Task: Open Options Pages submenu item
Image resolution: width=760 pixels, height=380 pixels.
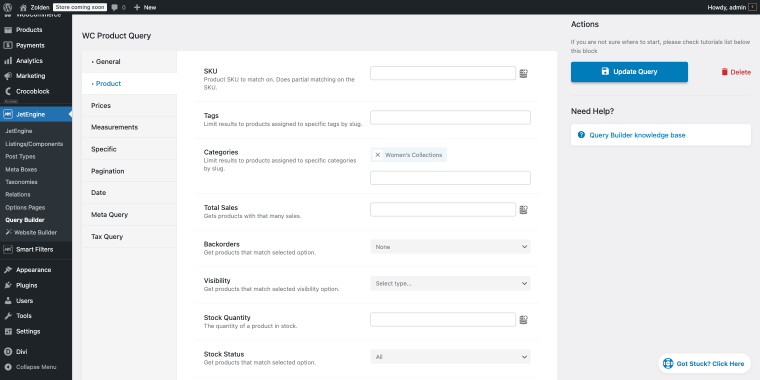Action: [25, 207]
